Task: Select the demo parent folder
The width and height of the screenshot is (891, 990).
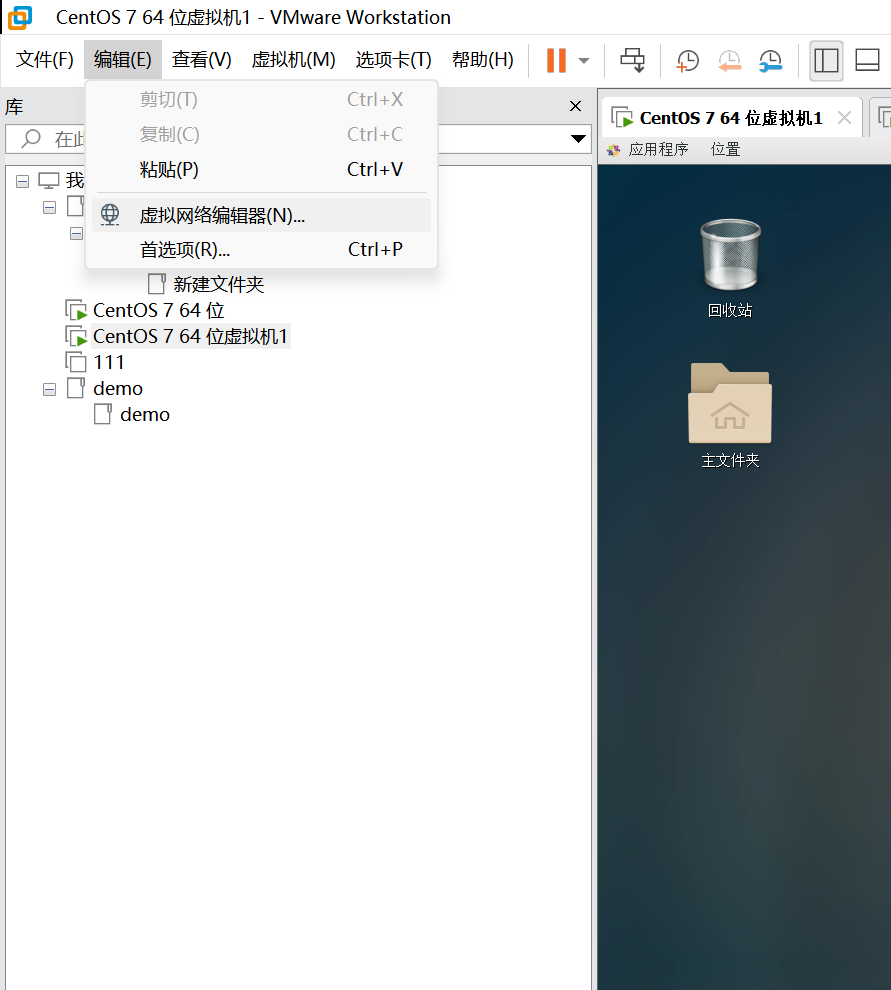Action: [118, 388]
